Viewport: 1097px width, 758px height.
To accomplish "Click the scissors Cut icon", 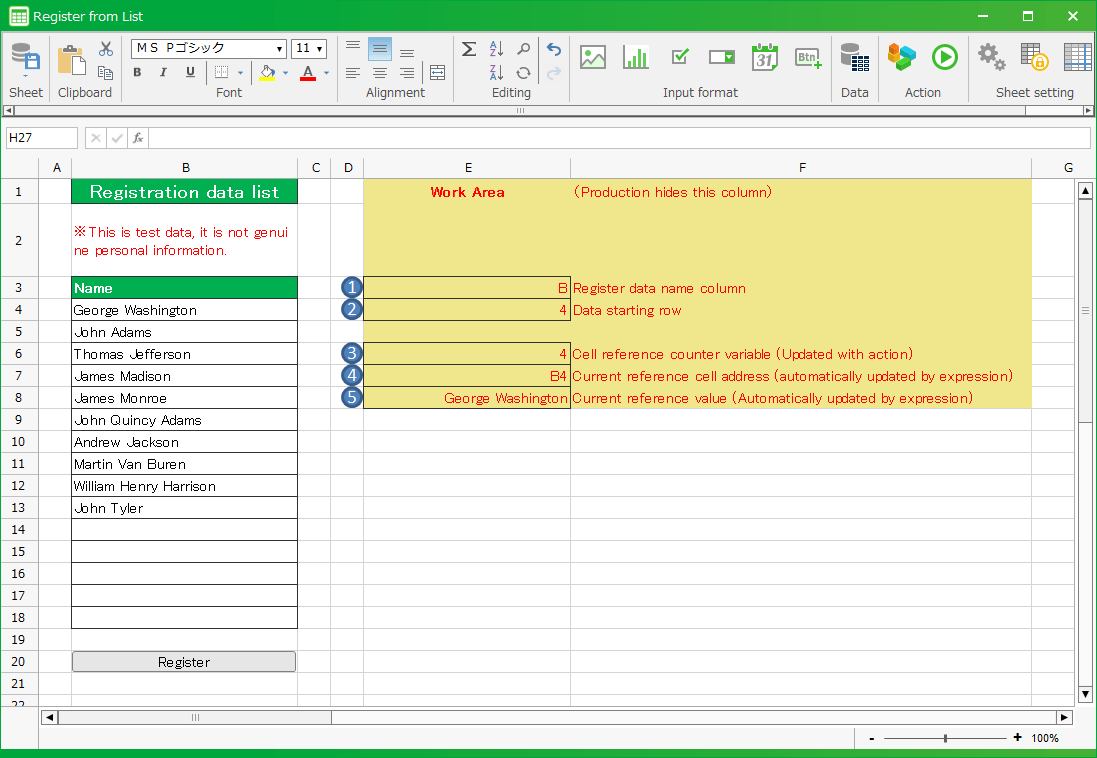I will click(x=106, y=49).
